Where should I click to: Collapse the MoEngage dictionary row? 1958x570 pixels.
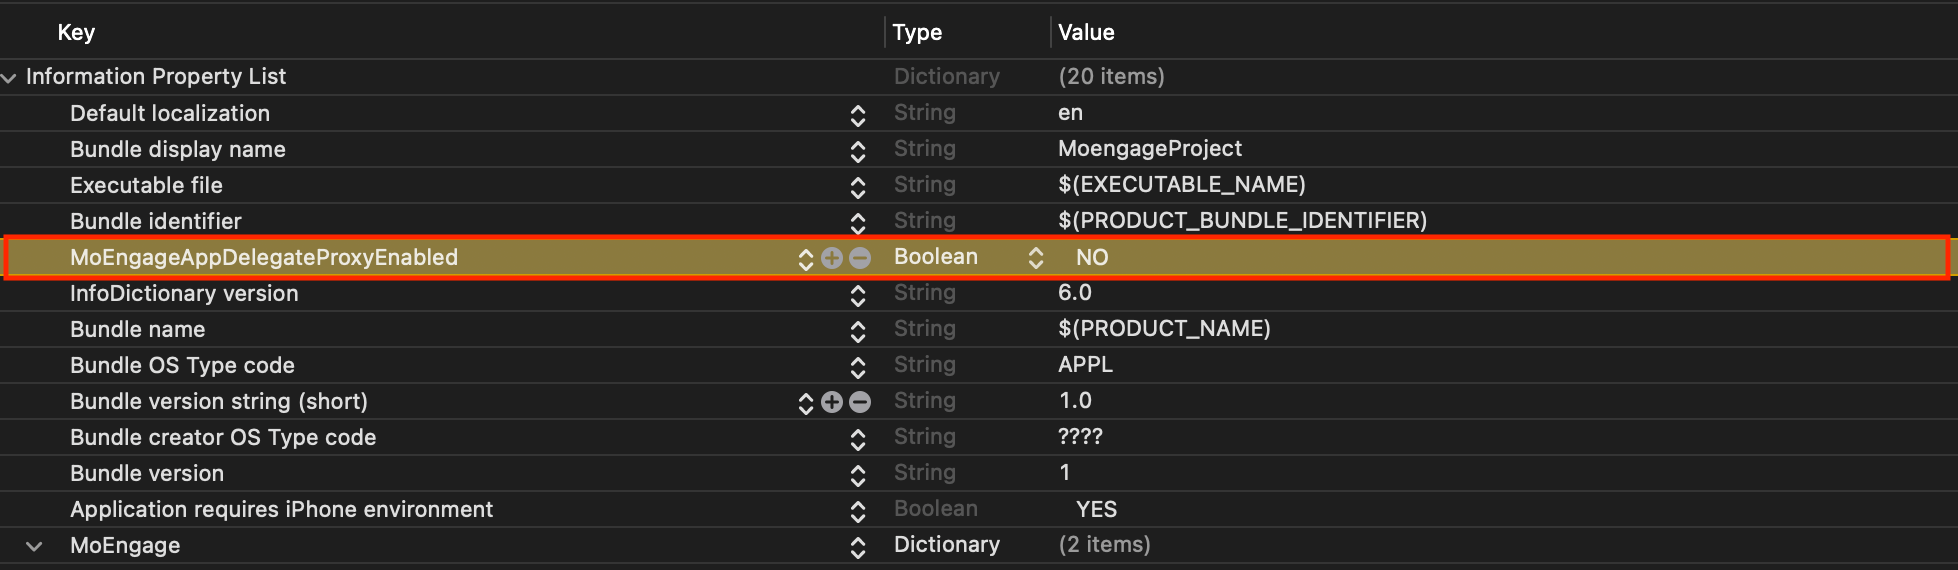(35, 546)
